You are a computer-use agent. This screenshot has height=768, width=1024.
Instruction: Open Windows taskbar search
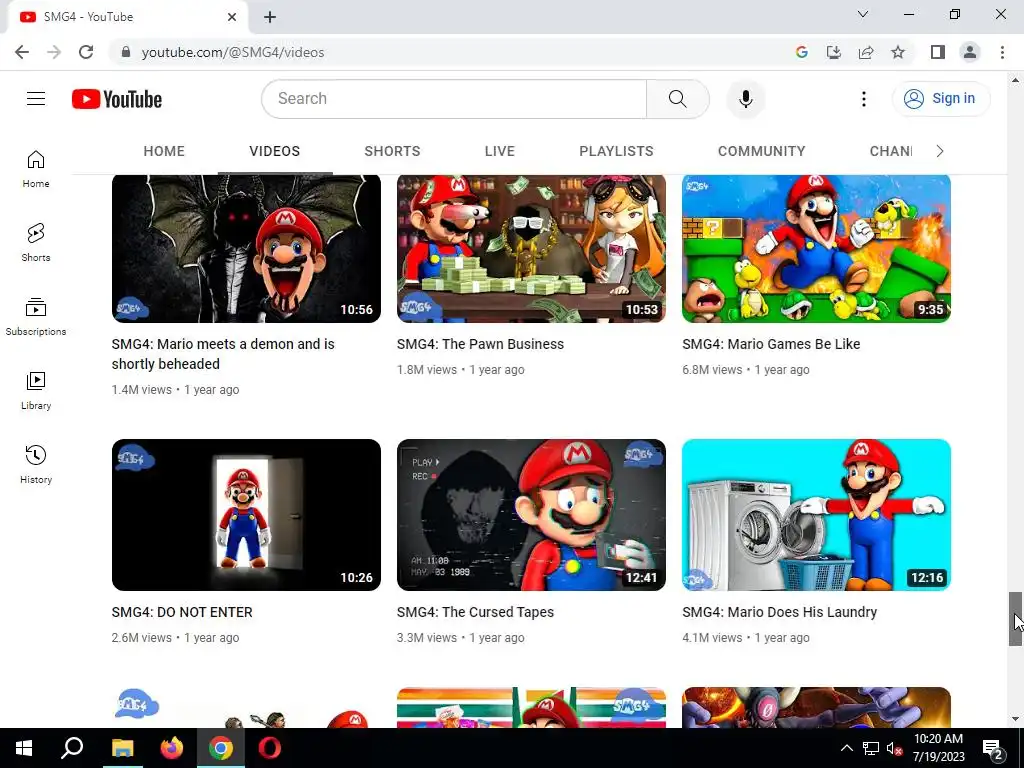click(72, 748)
